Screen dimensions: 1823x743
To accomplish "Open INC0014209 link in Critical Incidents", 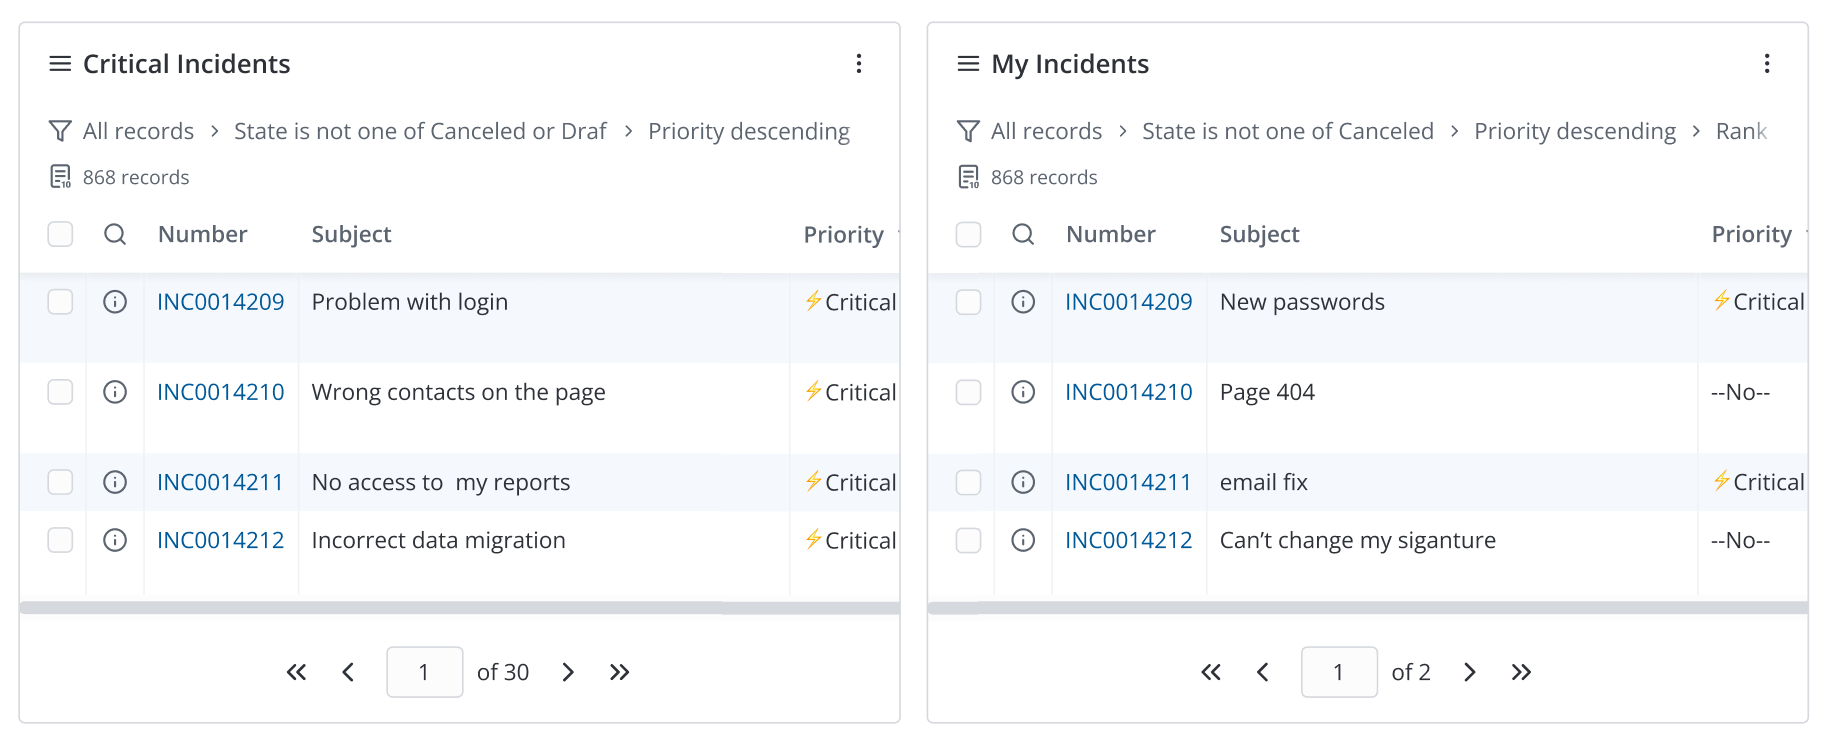I will coord(221,302).
